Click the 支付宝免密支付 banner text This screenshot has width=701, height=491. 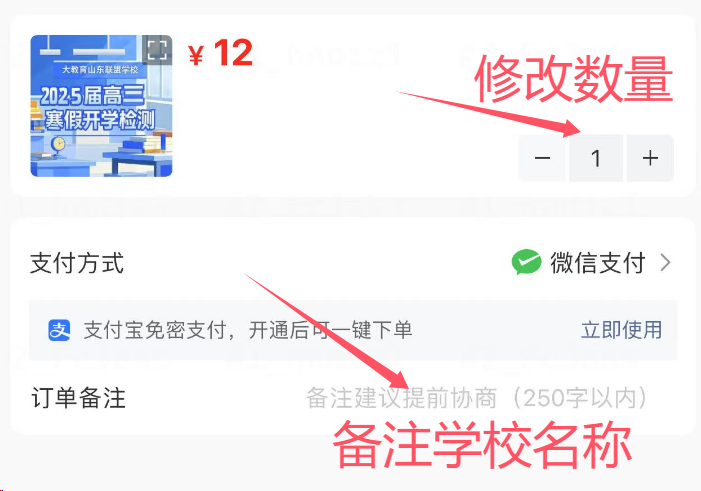[248, 330]
